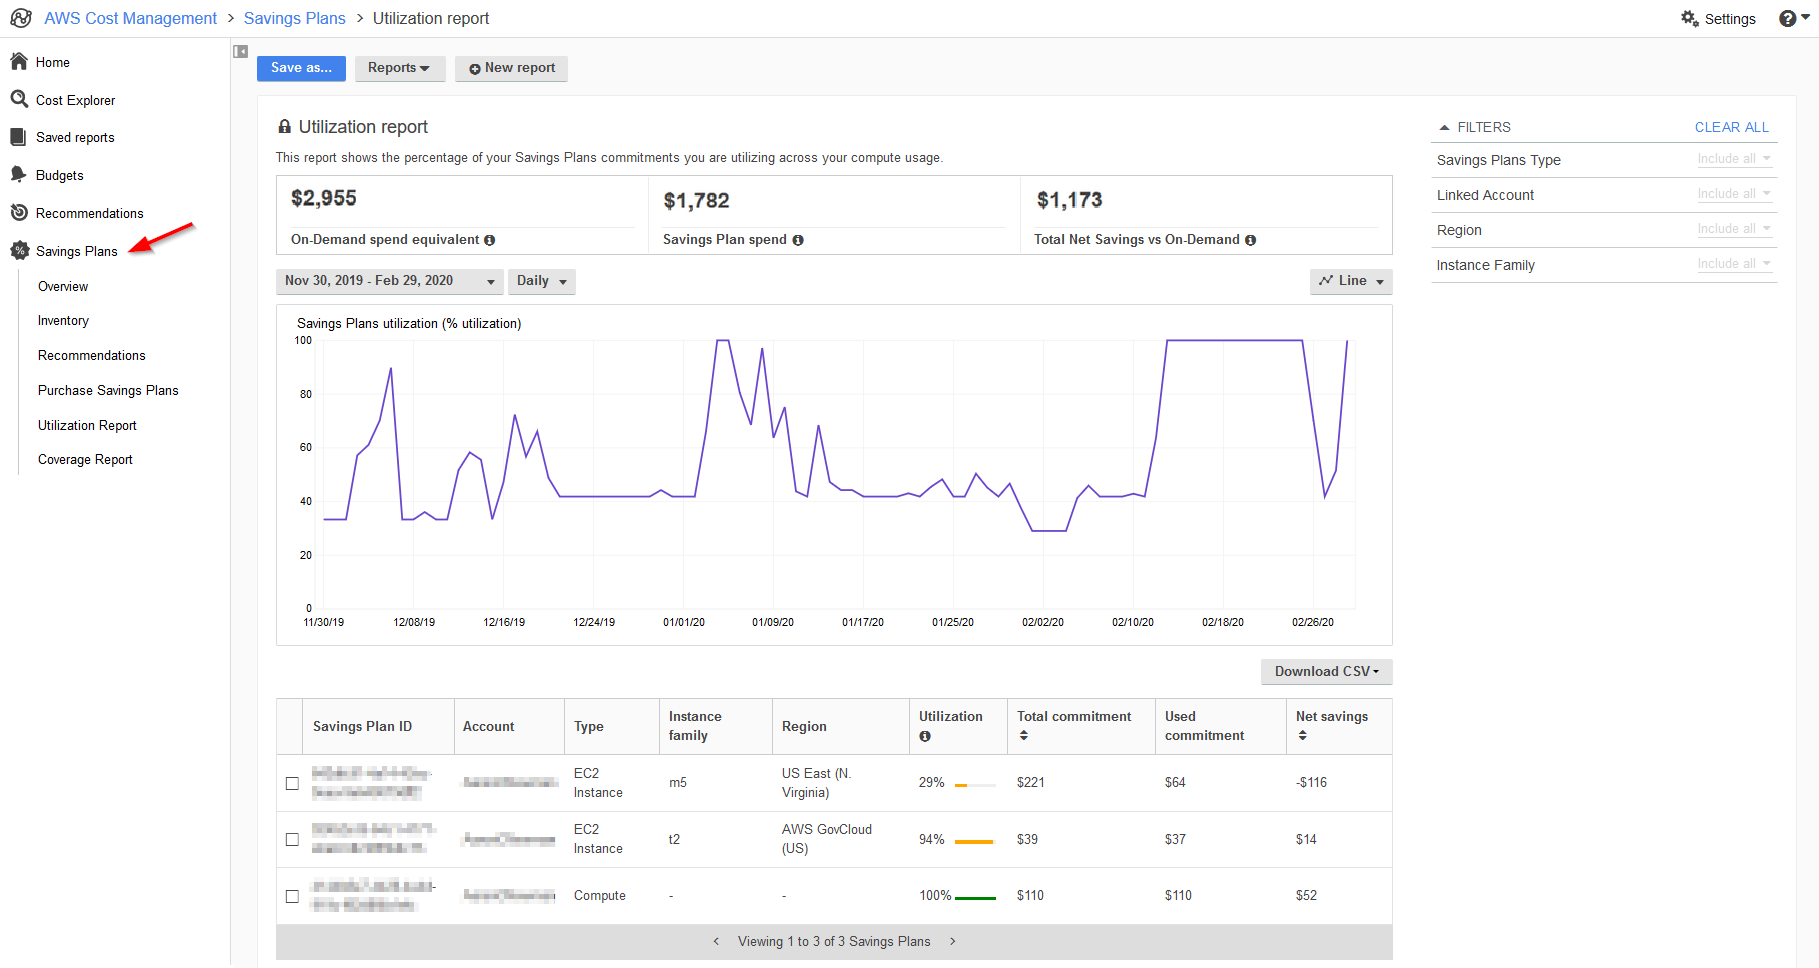Click the 29% utilization progress bar

[x=975, y=786]
